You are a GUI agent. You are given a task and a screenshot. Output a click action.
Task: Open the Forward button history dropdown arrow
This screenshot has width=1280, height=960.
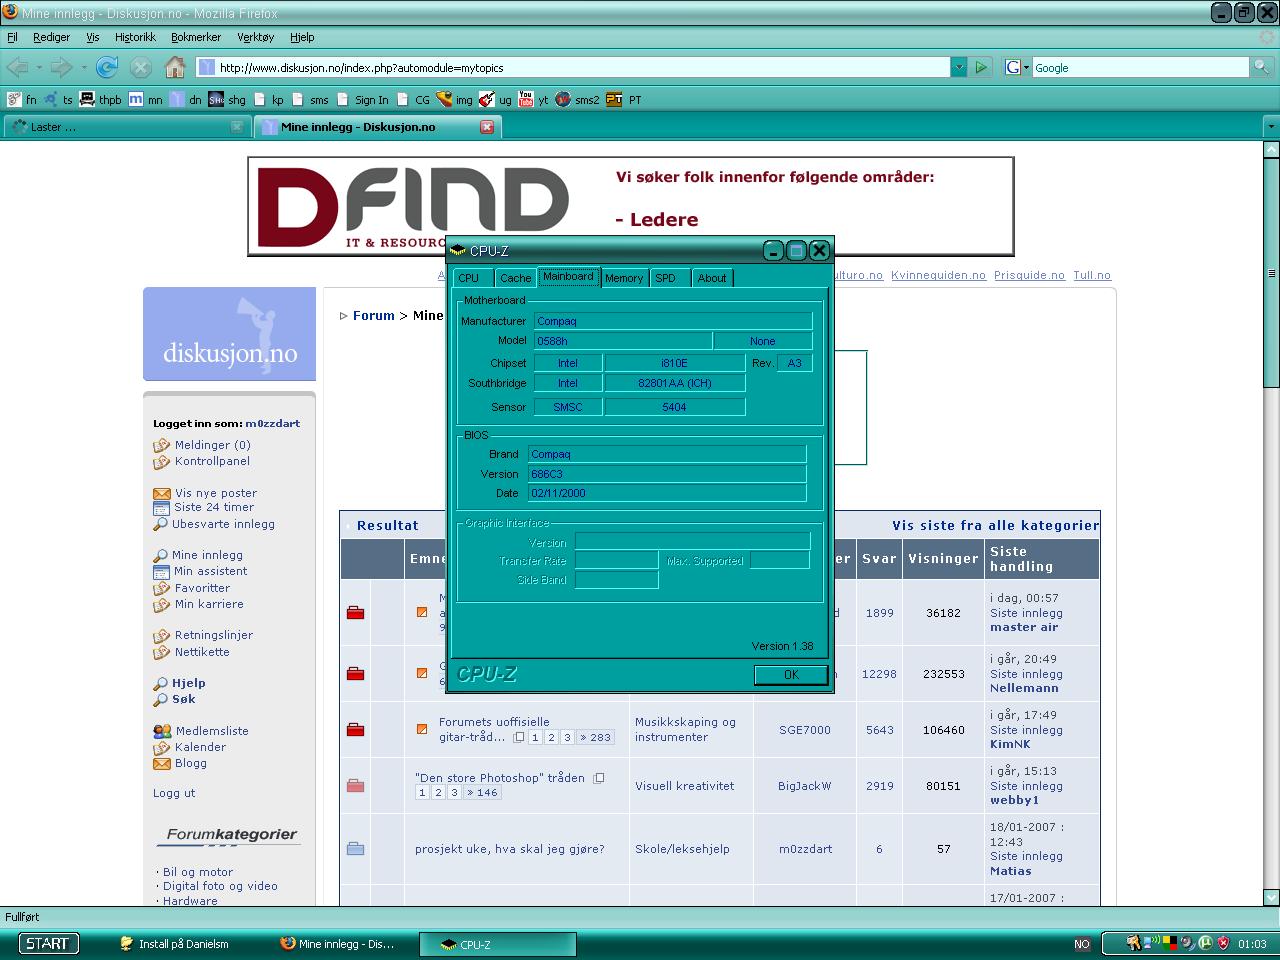83,68
